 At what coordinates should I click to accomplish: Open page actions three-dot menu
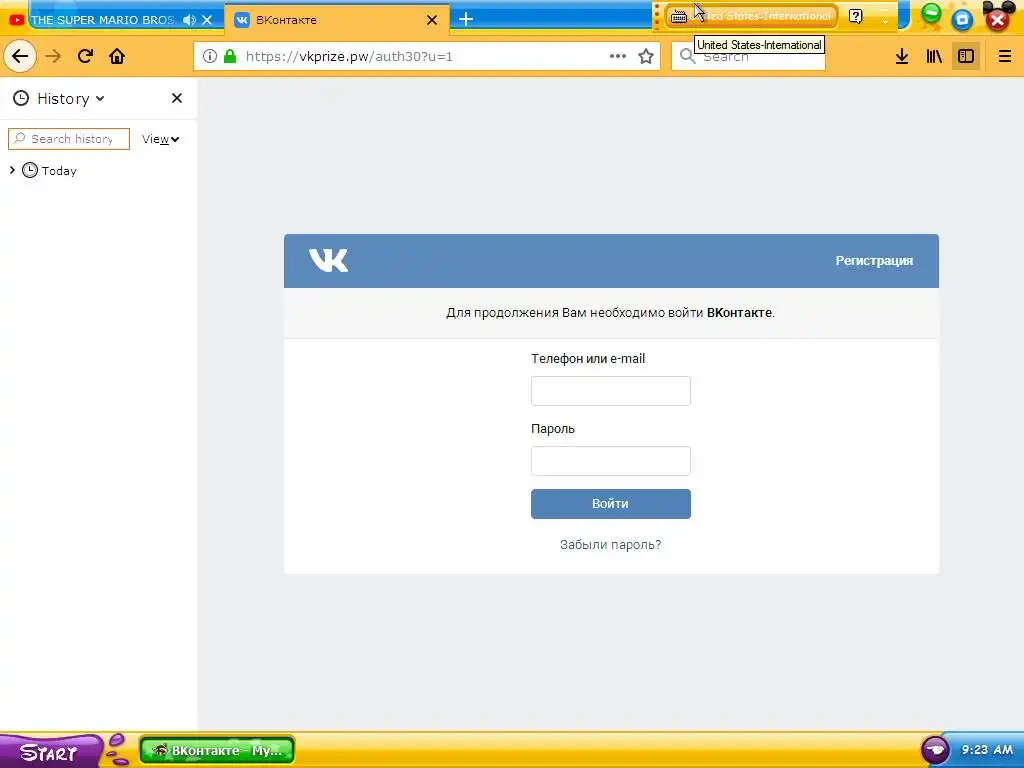coord(618,56)
